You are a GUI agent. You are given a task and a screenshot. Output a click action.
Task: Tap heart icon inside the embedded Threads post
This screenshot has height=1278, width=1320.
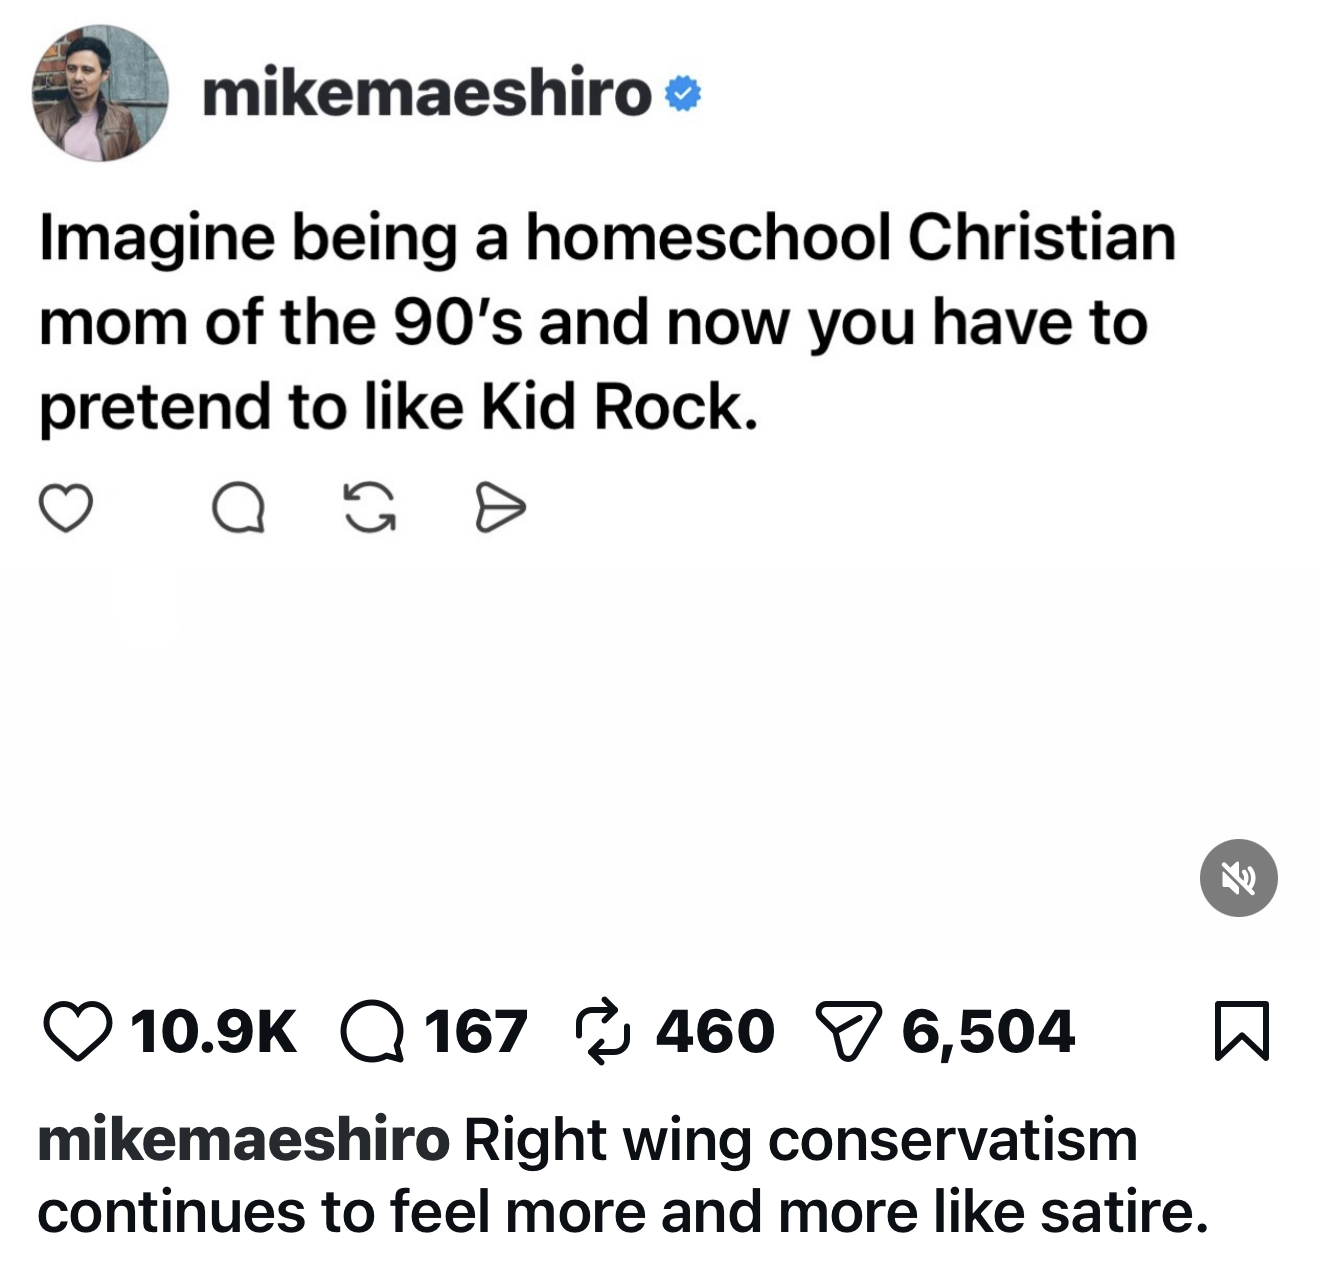point(66,507)
